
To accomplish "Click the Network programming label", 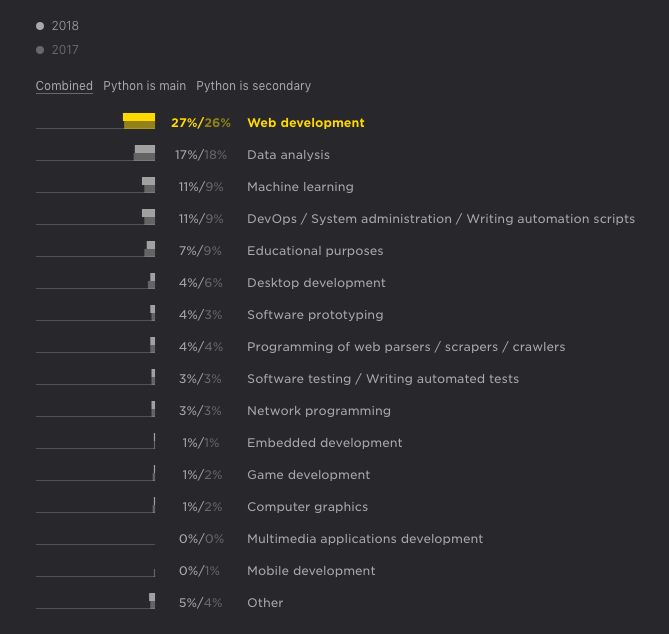I will click(319, 411).
